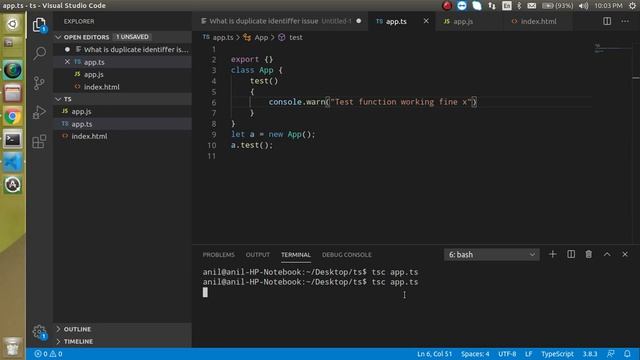Select the unsaved duplicate identifier file in Open Editors
Image resolution: width=640 pixels, height=360 pixels.
point(122,49)
